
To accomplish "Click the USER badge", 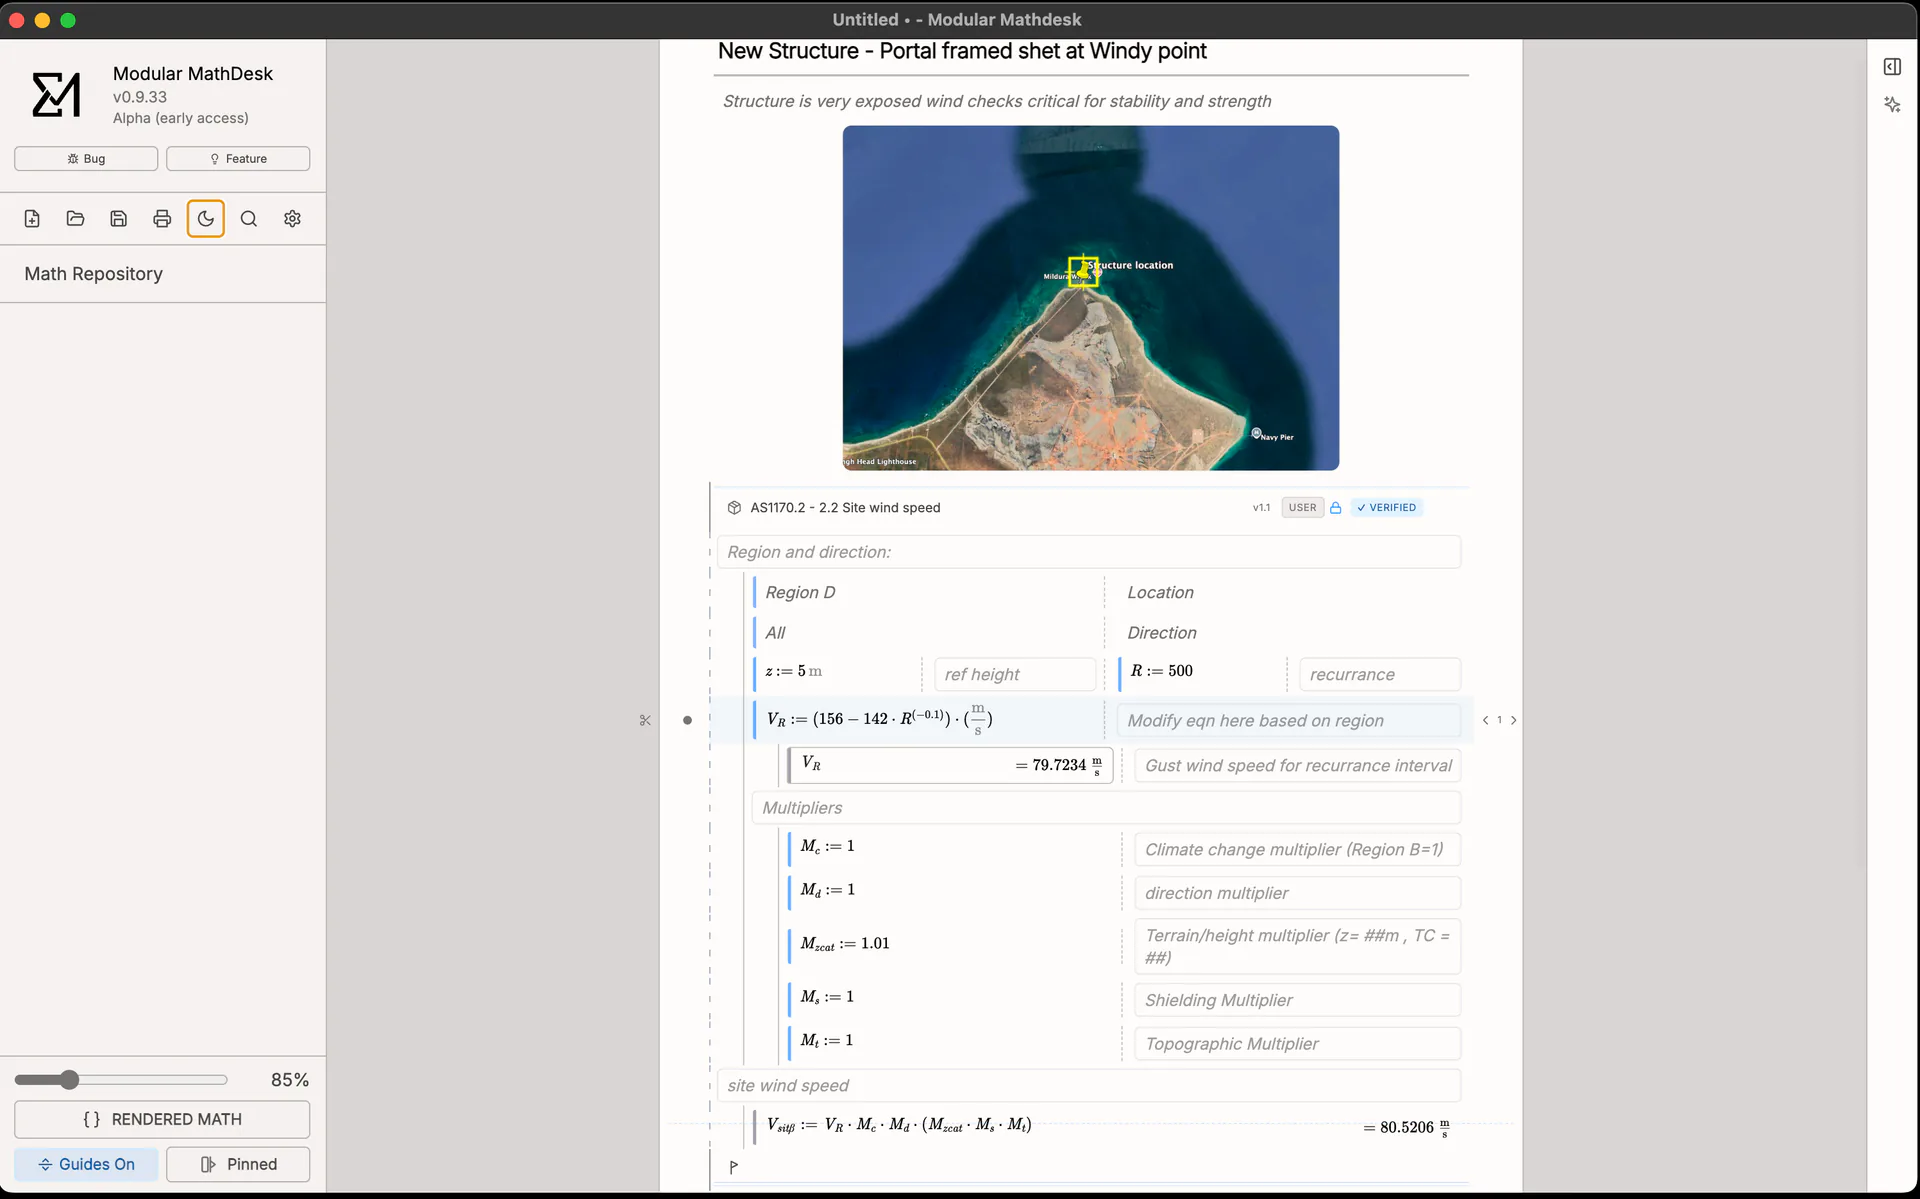I will pyautogui.click(x=1303, y=508).
